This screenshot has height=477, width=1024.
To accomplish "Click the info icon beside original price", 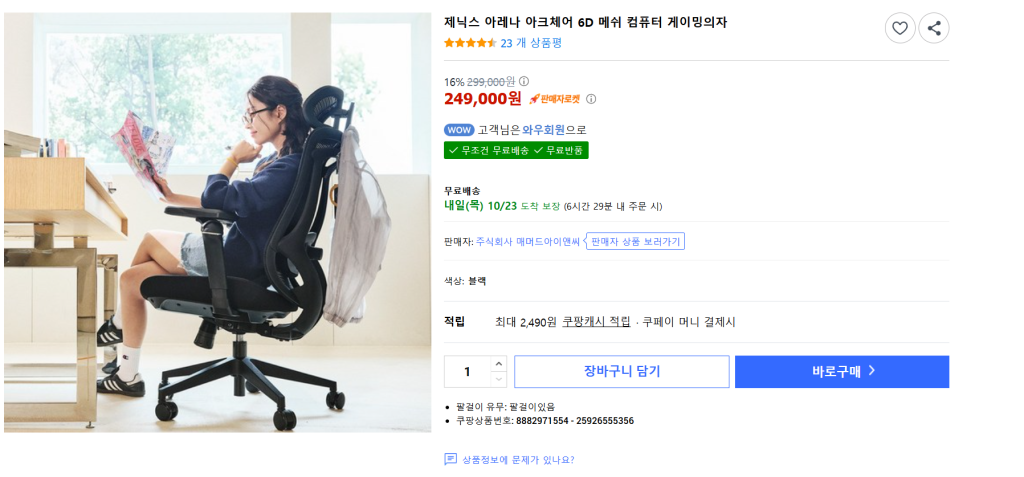I will click(x=524, y=82).
